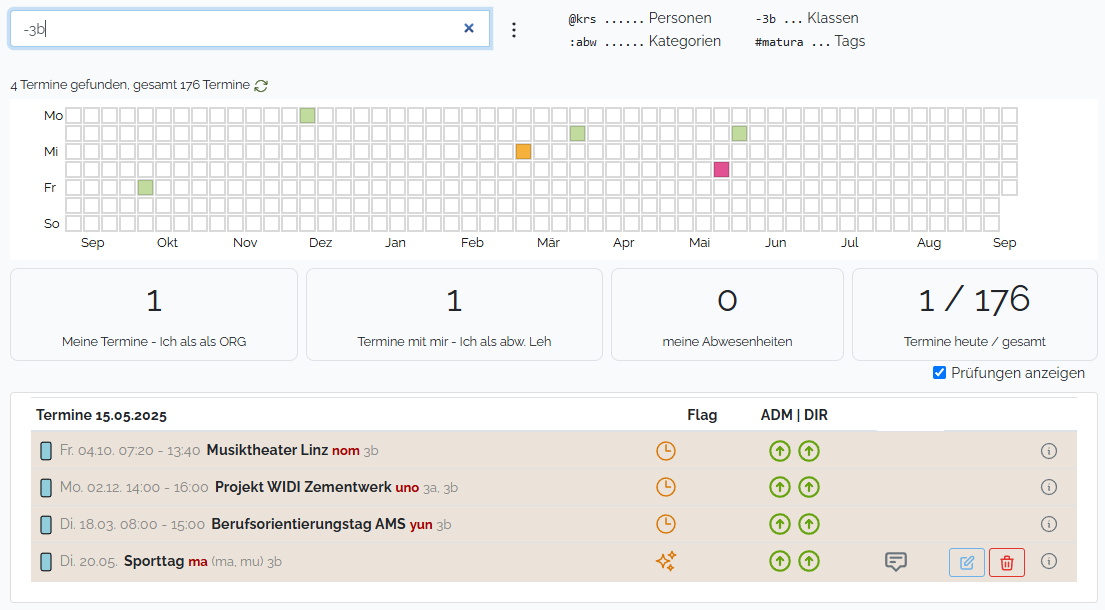The image size is (1105, 610).
Task: Click the sparkle flag icon for Sporttag
Action: coord(665,562)
